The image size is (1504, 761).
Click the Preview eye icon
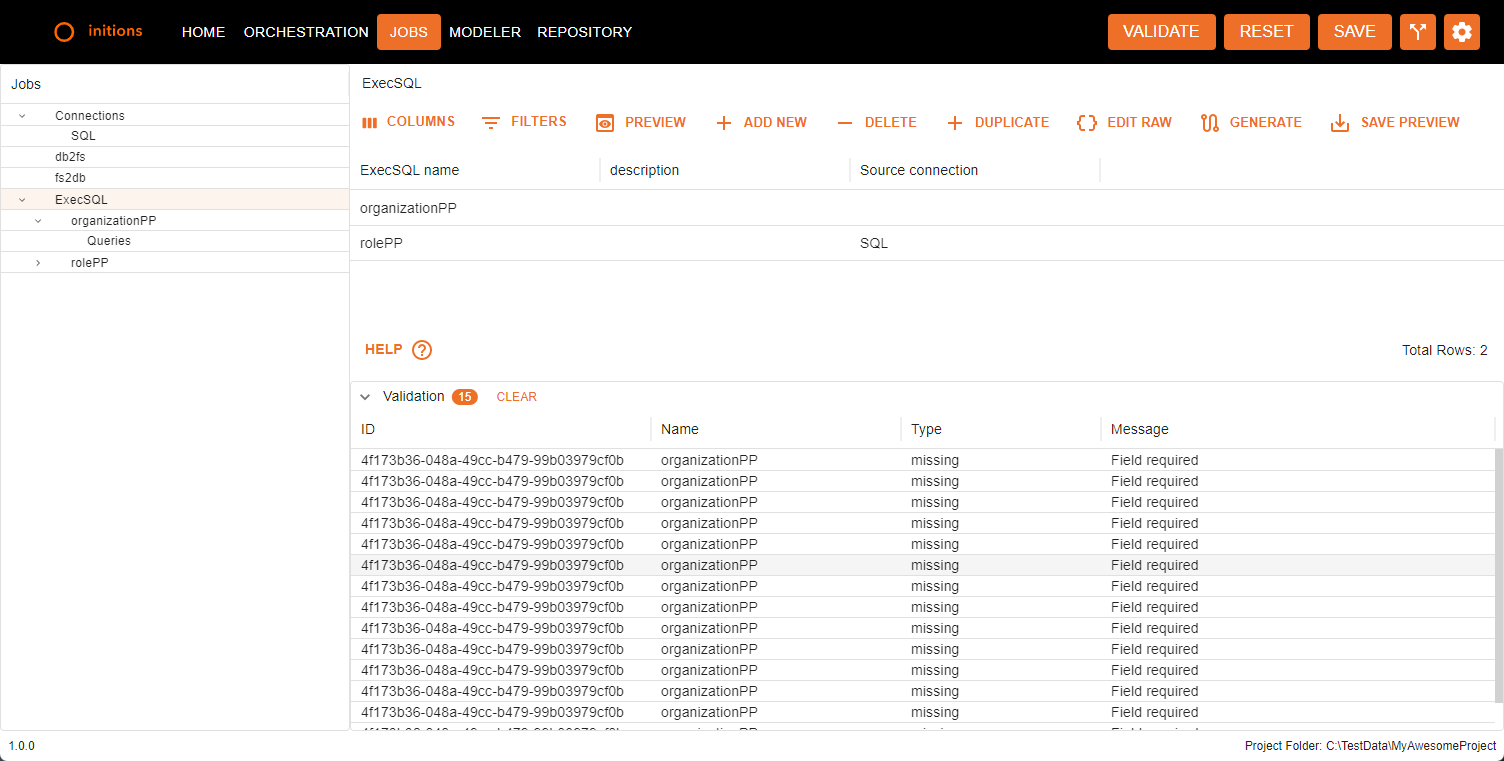point(604,123)
